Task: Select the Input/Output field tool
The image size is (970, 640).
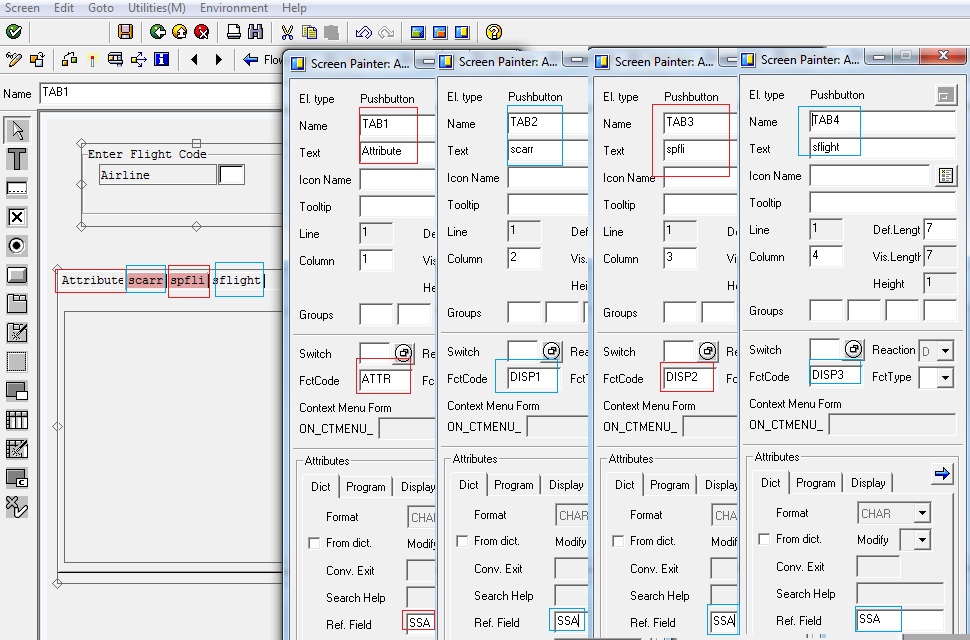Action: [x=15, y=187]
